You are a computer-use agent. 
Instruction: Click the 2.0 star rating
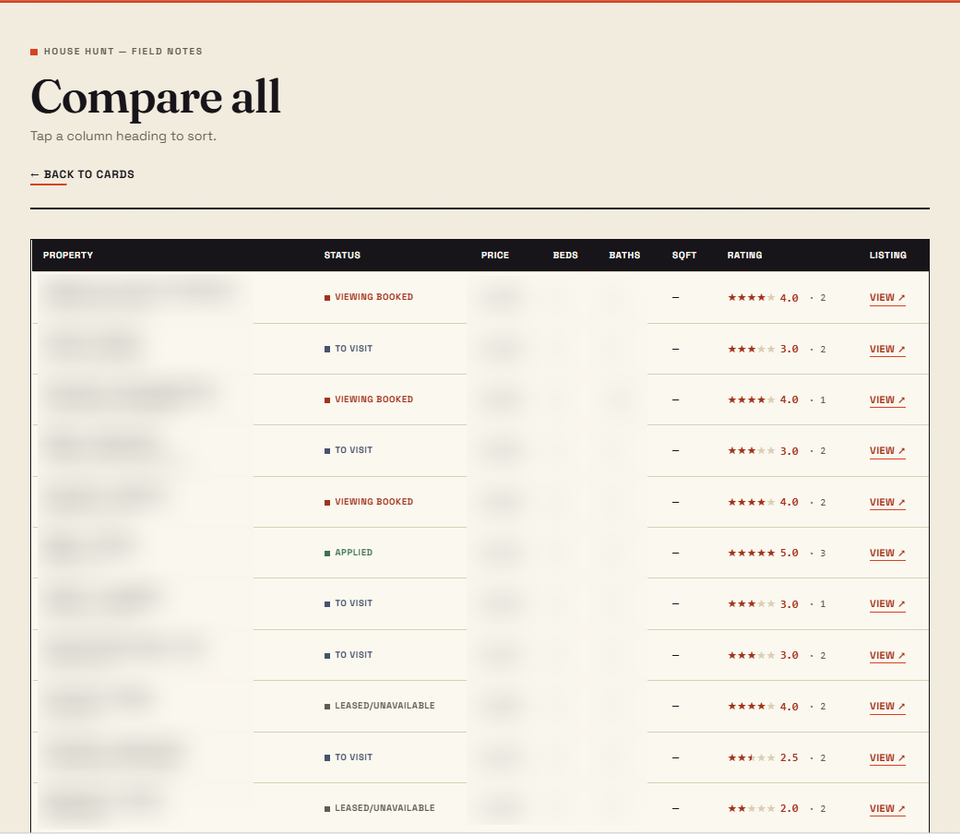pyautogui.click(x=763, y=808)
